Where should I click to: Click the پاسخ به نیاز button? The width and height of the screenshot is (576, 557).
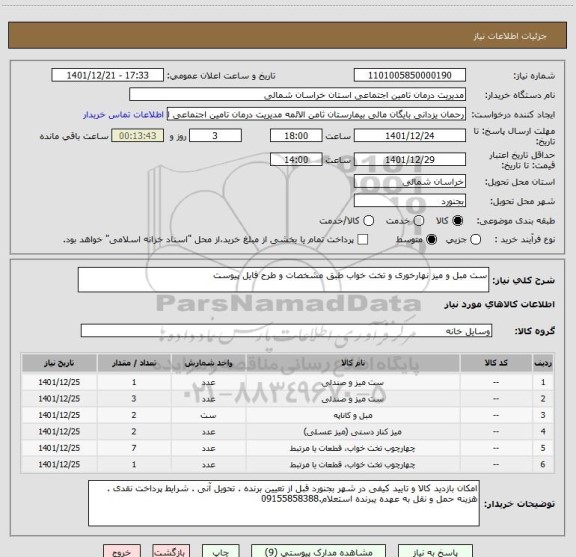[435, 552]
